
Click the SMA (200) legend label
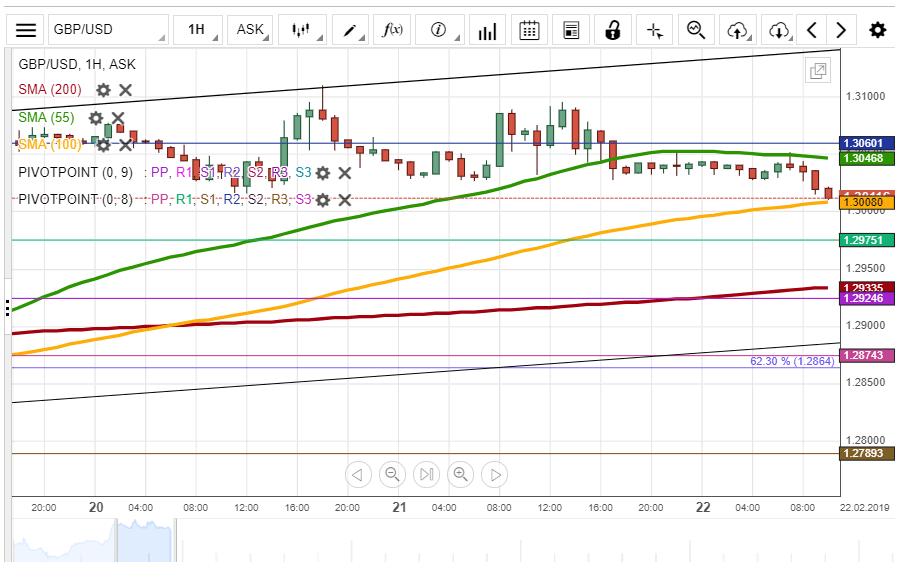click(x=50, y=90)
